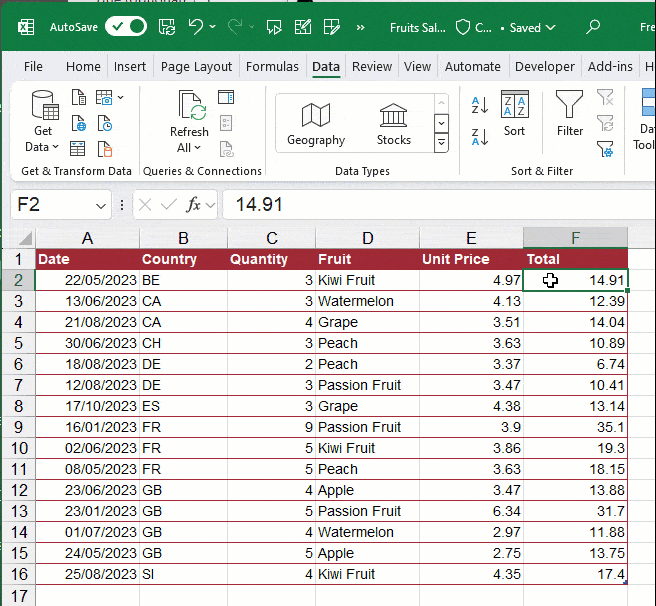Sort Z to A descending
The width and height of the screenshot is (656, 606).
tap(479, 137)
